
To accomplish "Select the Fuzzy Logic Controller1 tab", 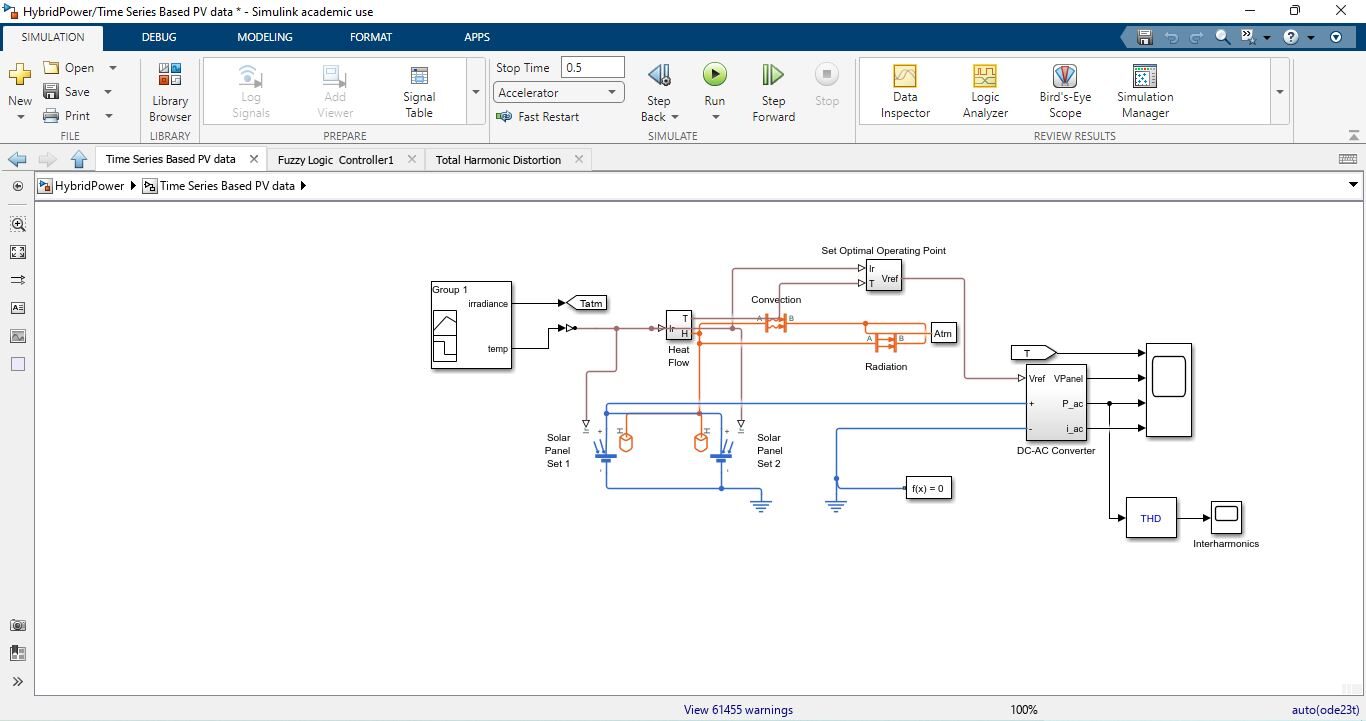I will 335,160.
